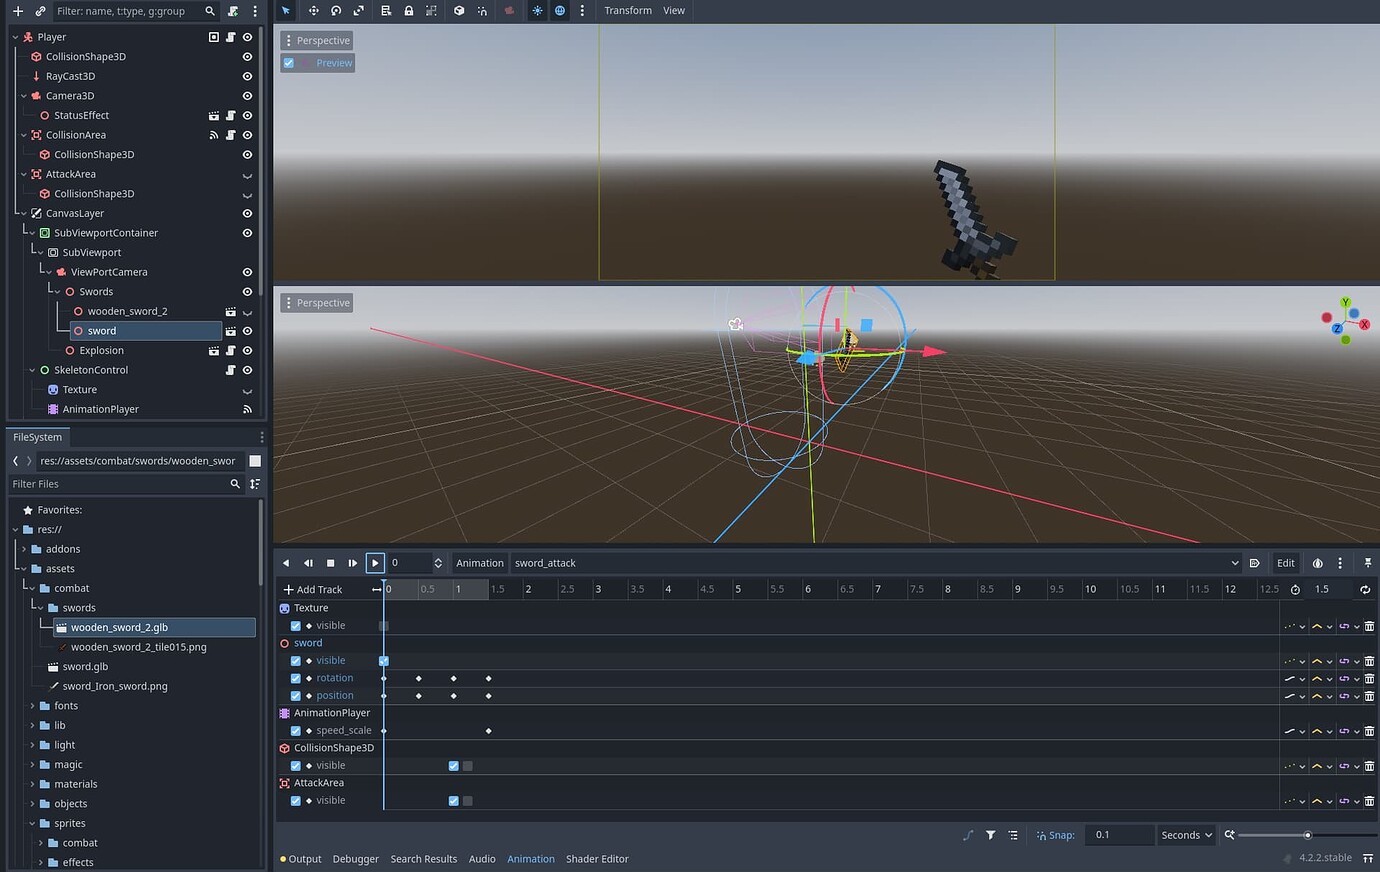
Task: Select the Scale tool
Action: coord(359,10)
